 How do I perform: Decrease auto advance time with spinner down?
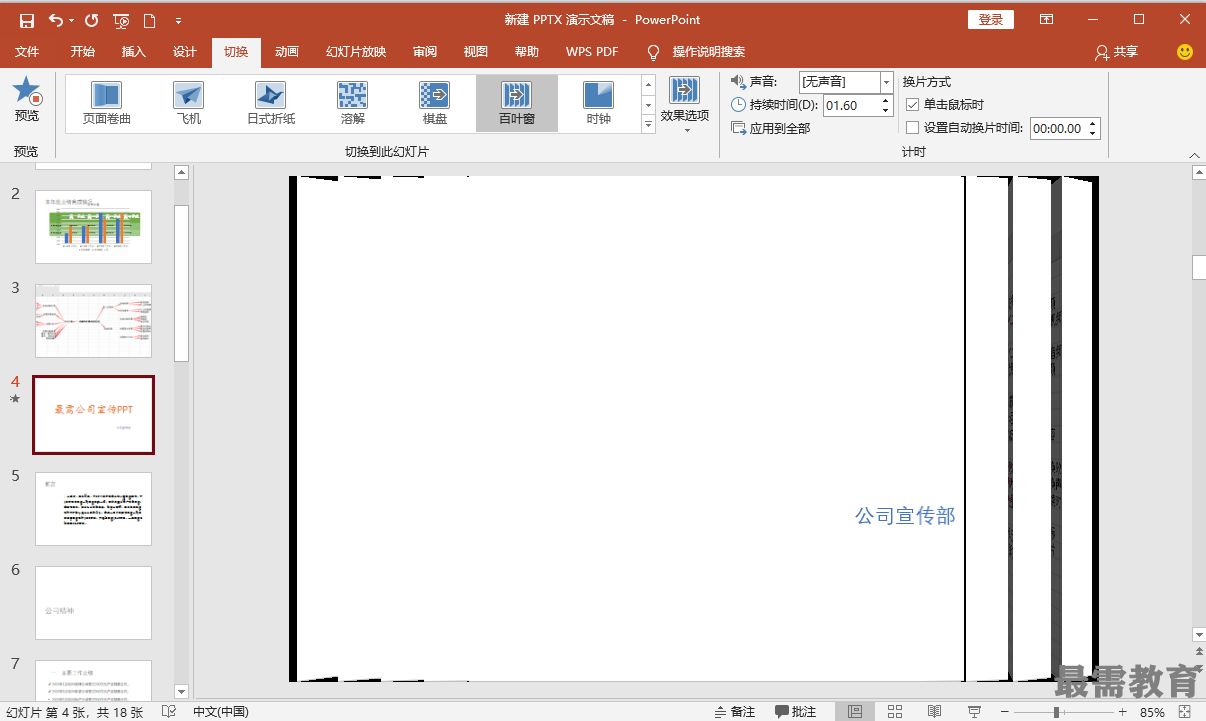[x=1092, y=133]
